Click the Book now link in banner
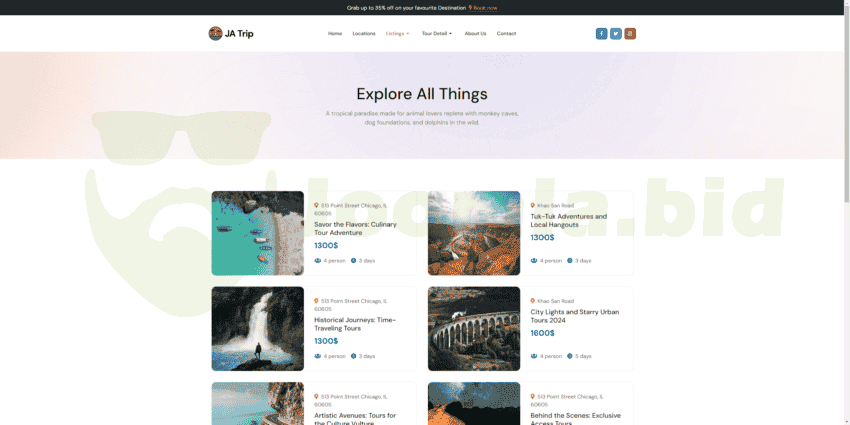The width and height of the screenshot is (850, 425). 485,8
